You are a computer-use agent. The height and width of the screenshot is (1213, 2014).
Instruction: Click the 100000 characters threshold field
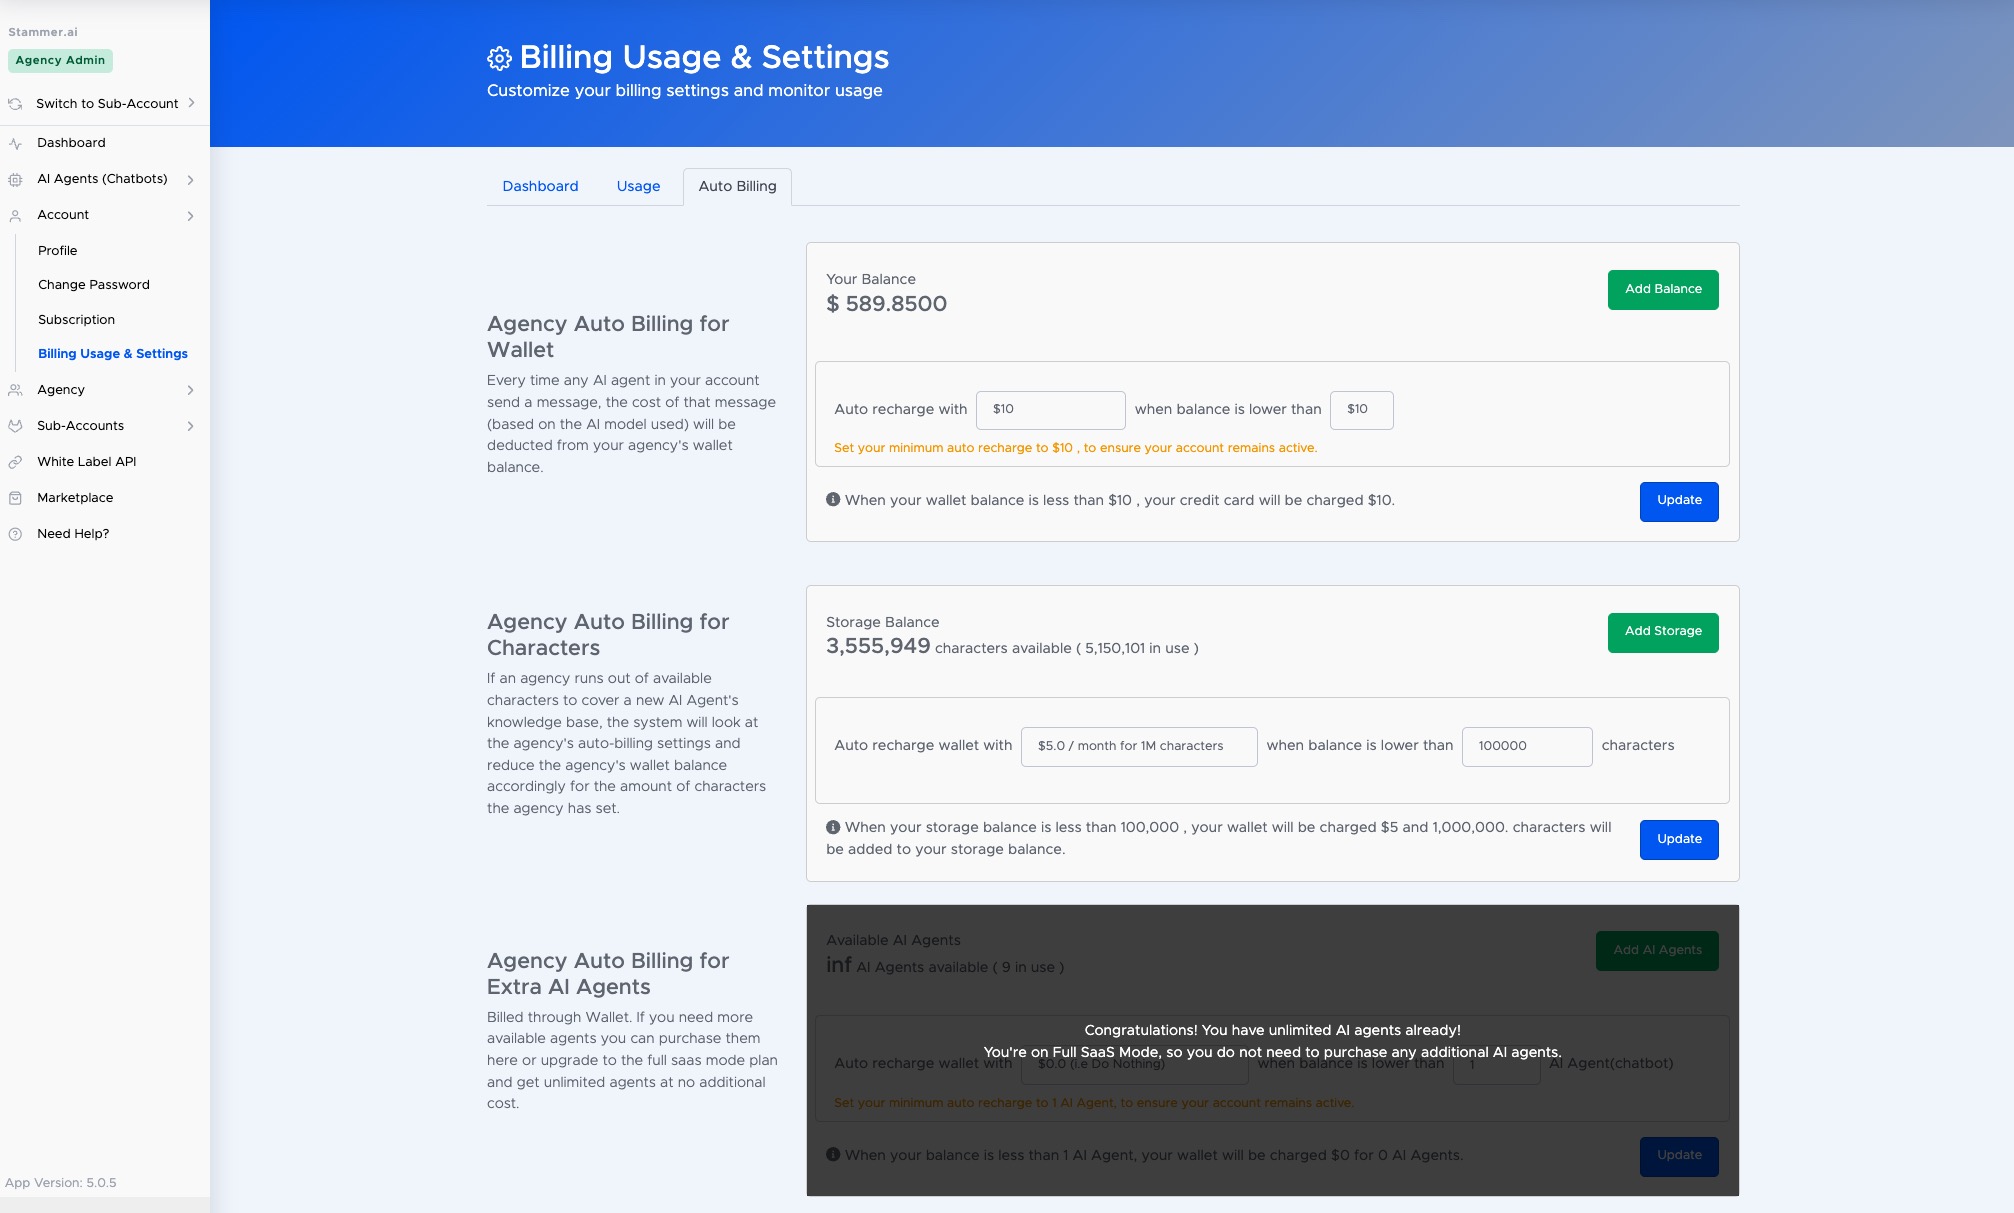pos(1526,746)
